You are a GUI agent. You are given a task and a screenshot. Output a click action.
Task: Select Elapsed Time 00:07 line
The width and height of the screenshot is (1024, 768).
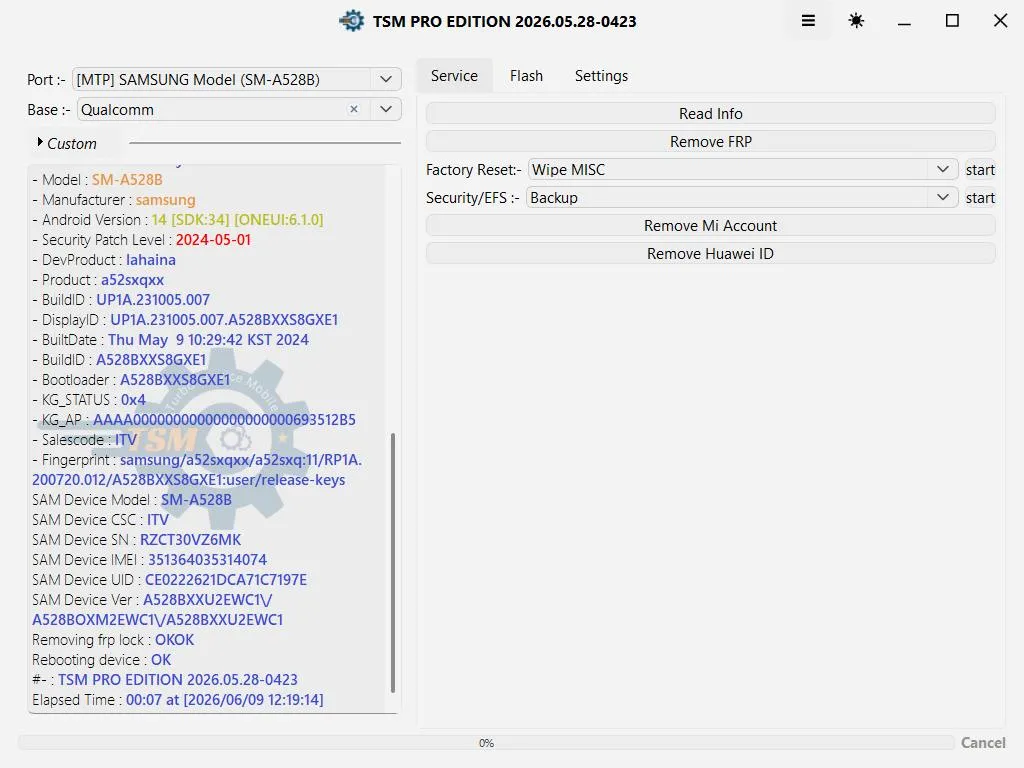178,700
